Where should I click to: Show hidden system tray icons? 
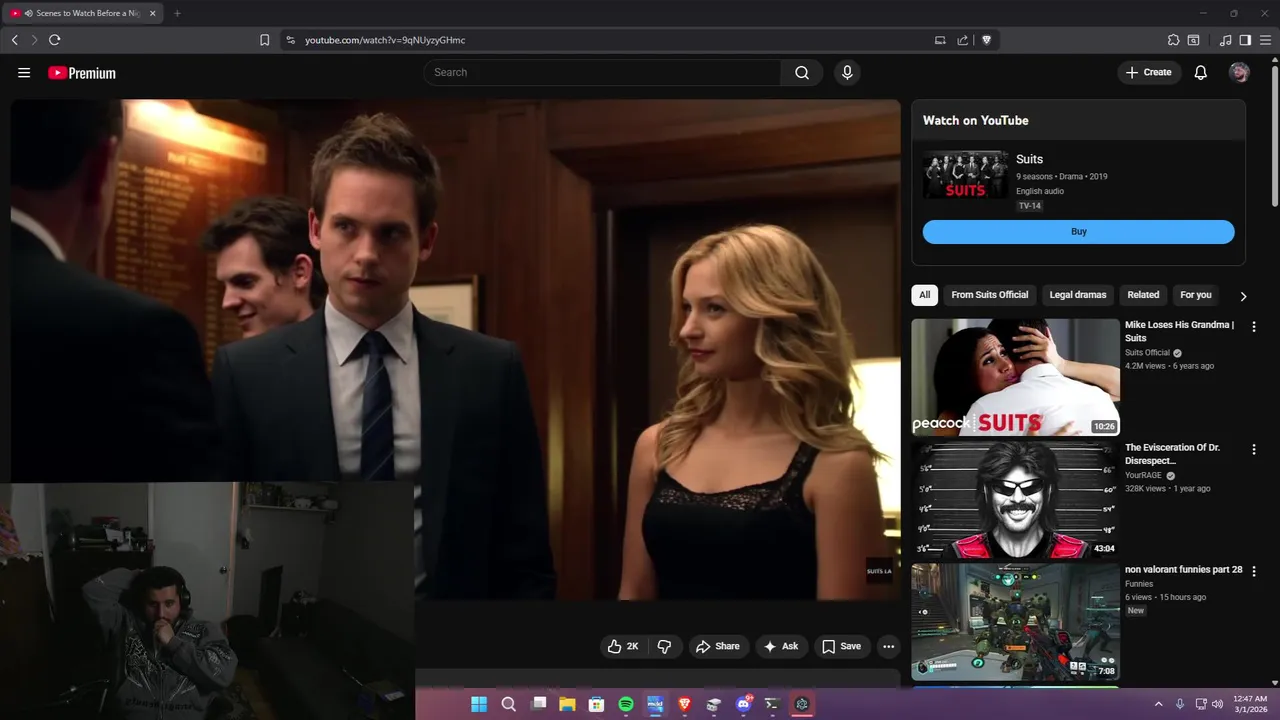(x=1159, y=704)
